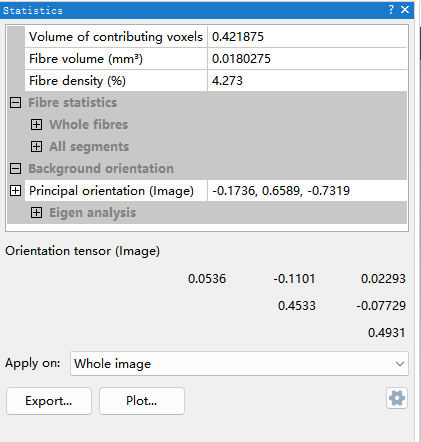421x442 pixels.
Task: Expand the Eigen analysis node
Action: (36, 213)
